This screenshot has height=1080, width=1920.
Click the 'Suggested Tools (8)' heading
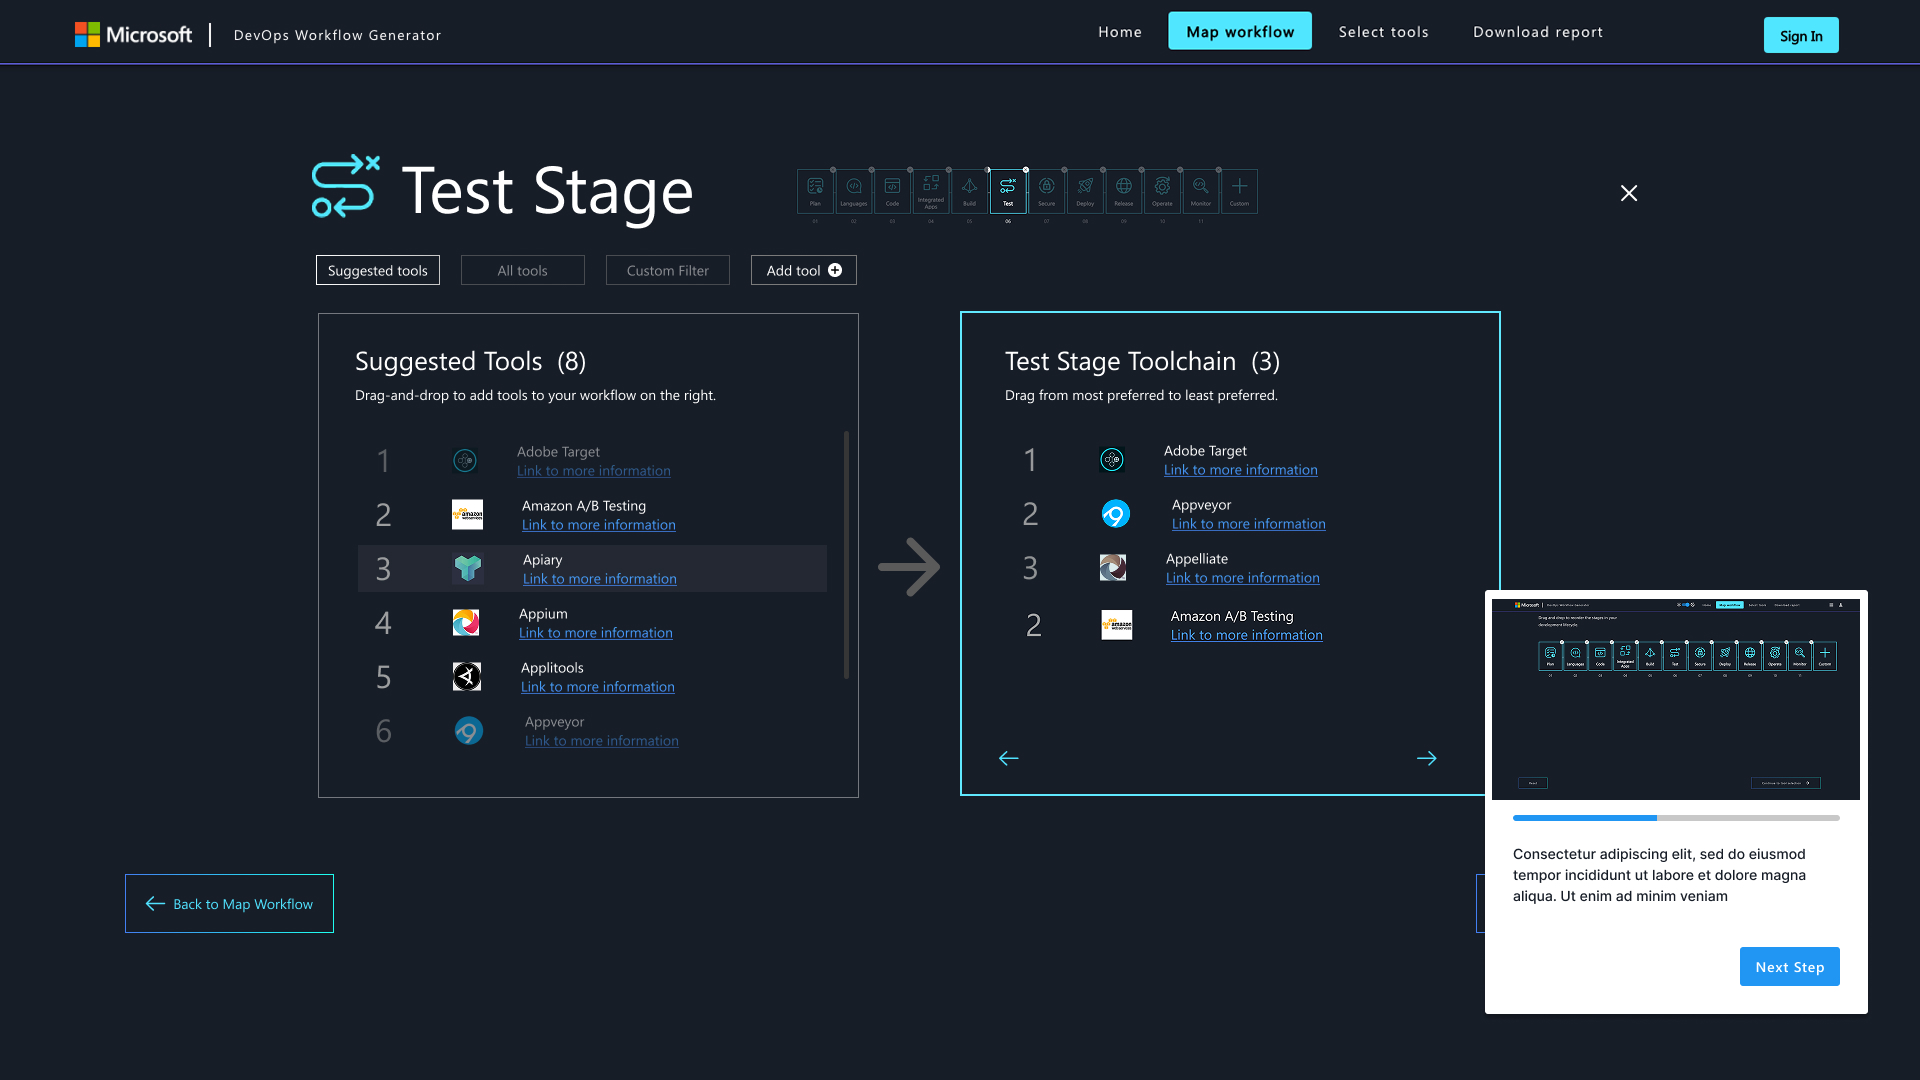(x=470, y=361)
